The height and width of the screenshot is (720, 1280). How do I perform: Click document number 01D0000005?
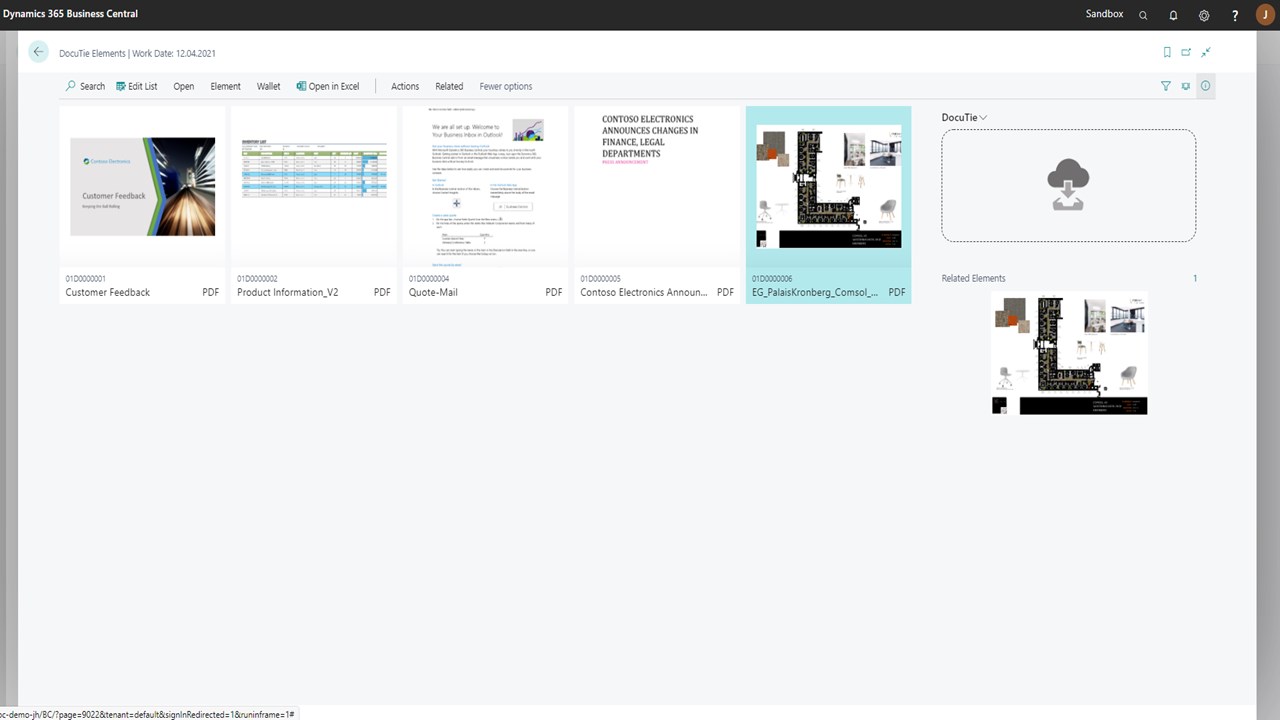600,279
